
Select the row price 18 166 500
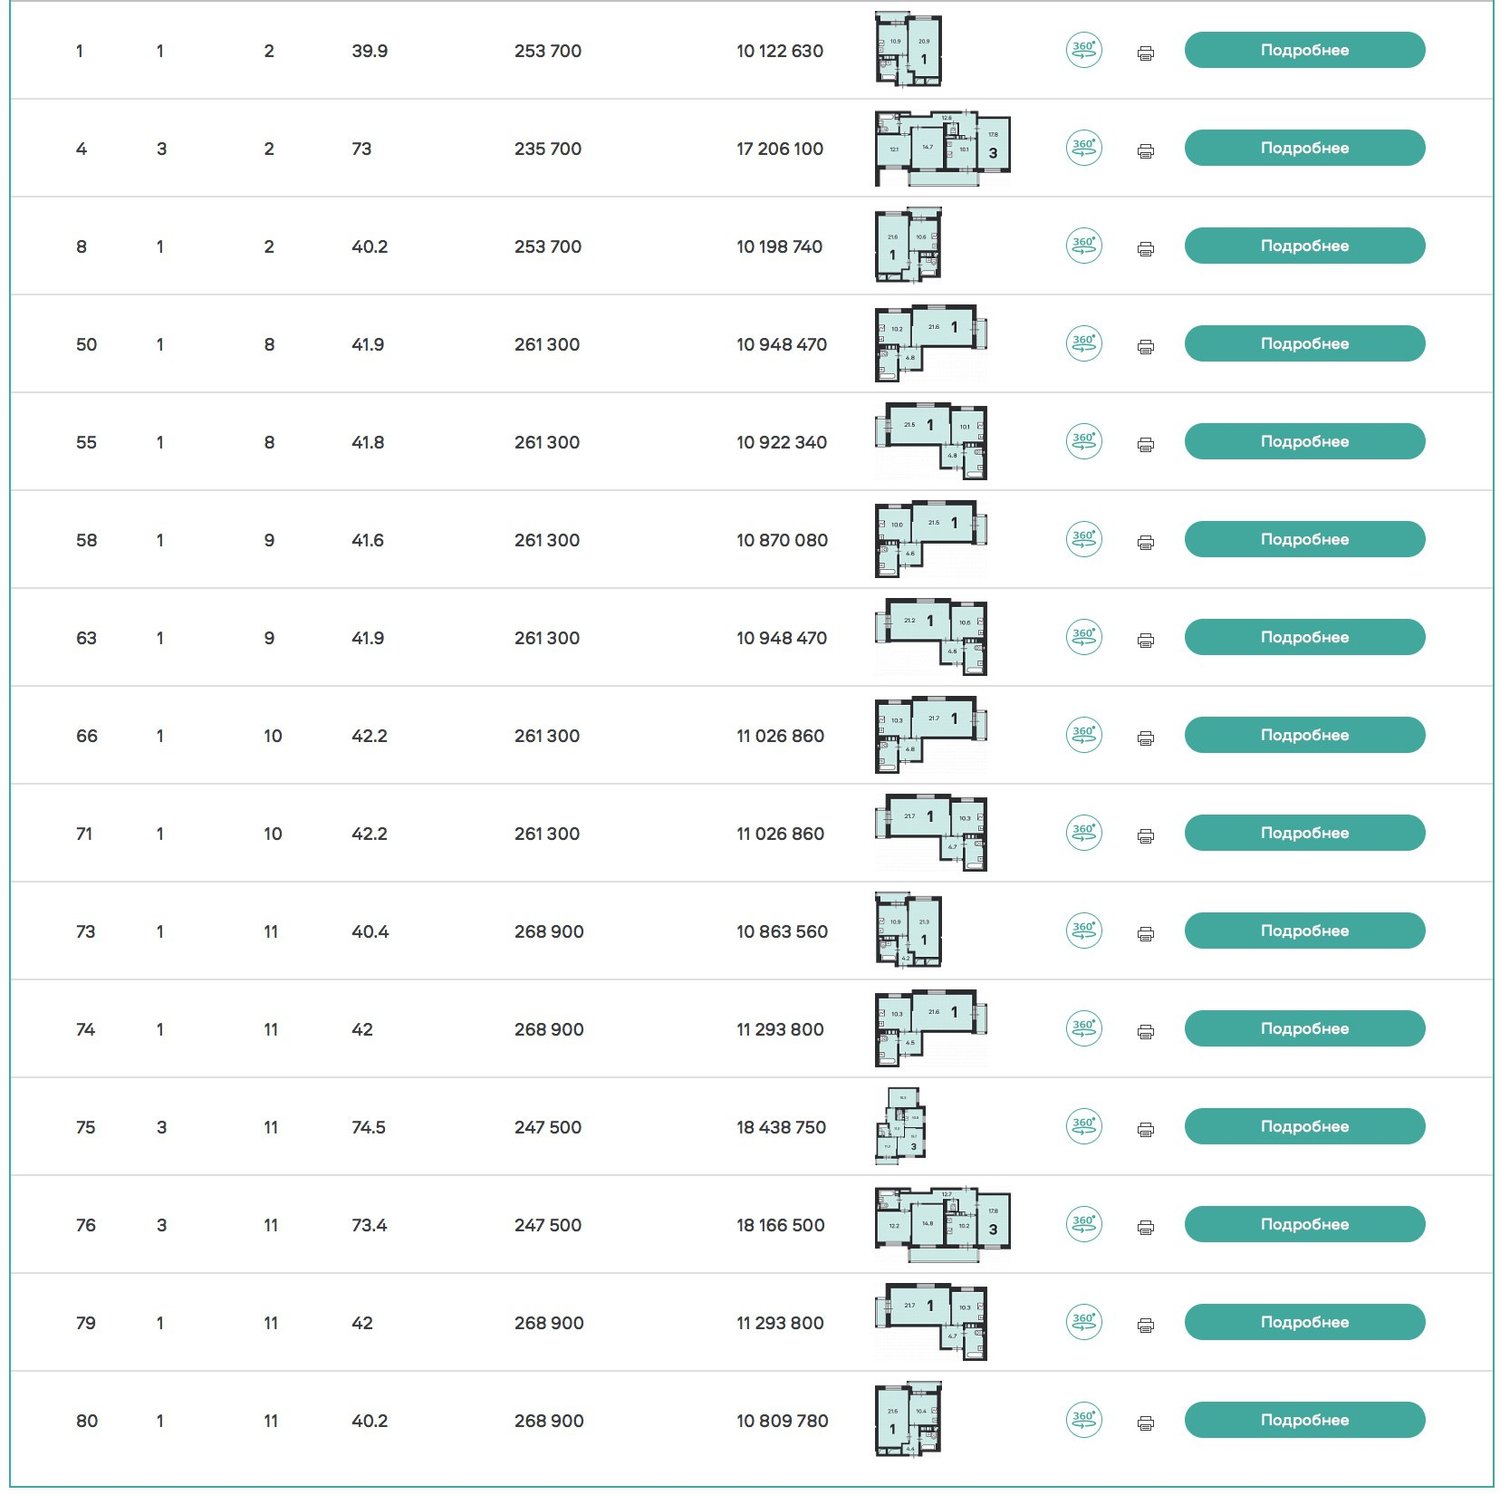coord(781,1225)
